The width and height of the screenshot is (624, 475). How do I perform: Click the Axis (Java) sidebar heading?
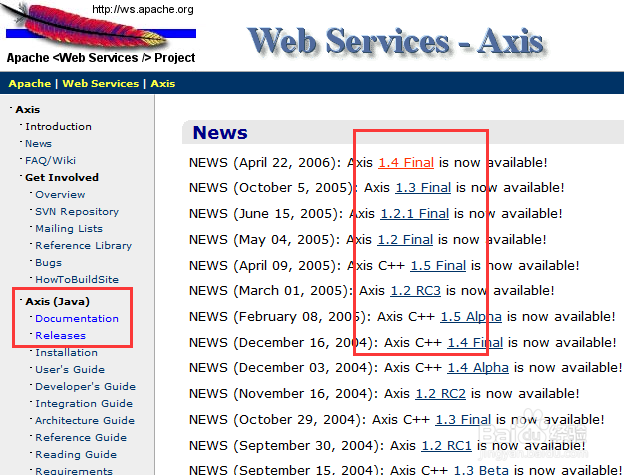pyautogui.click(x=57, y=302)
